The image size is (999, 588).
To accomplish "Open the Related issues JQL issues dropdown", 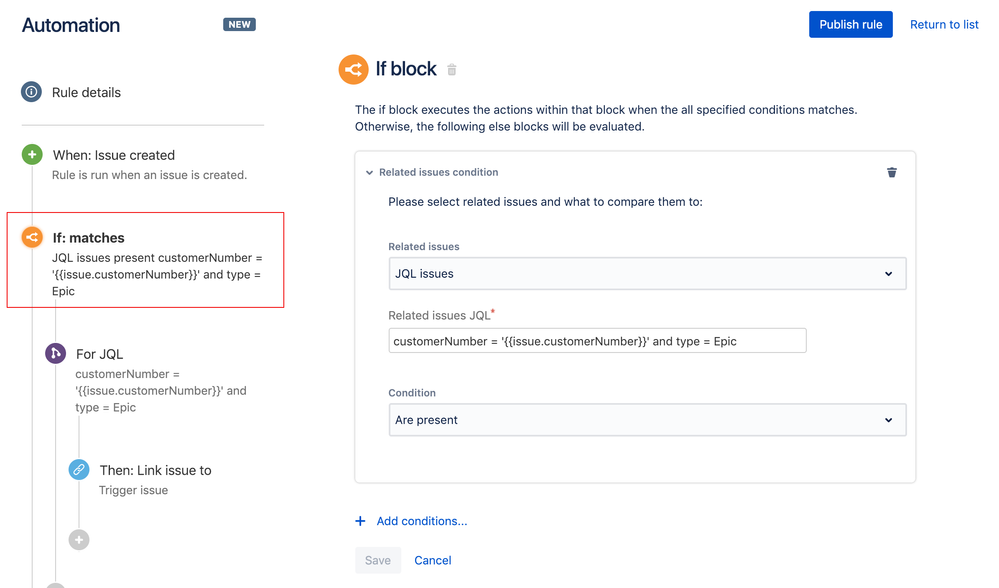I will coord(647,274).
